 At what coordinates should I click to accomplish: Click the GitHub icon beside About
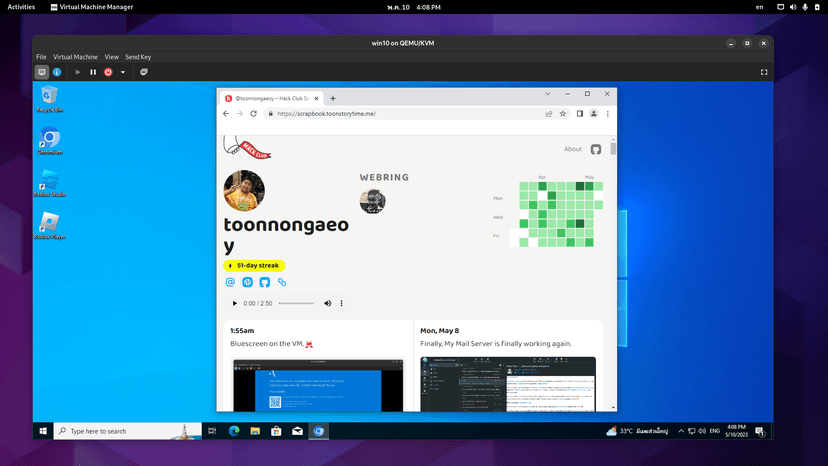coord(596,150)
